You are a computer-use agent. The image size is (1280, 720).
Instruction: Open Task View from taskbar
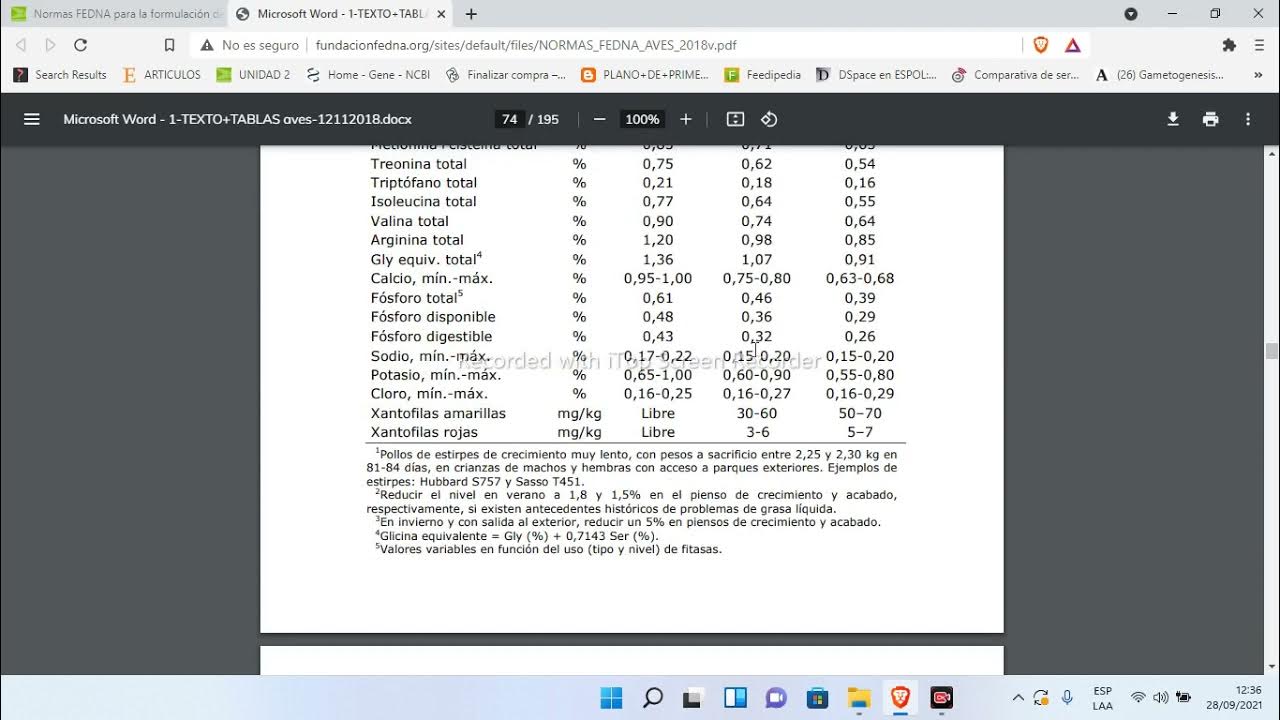(x=694, y=697)
